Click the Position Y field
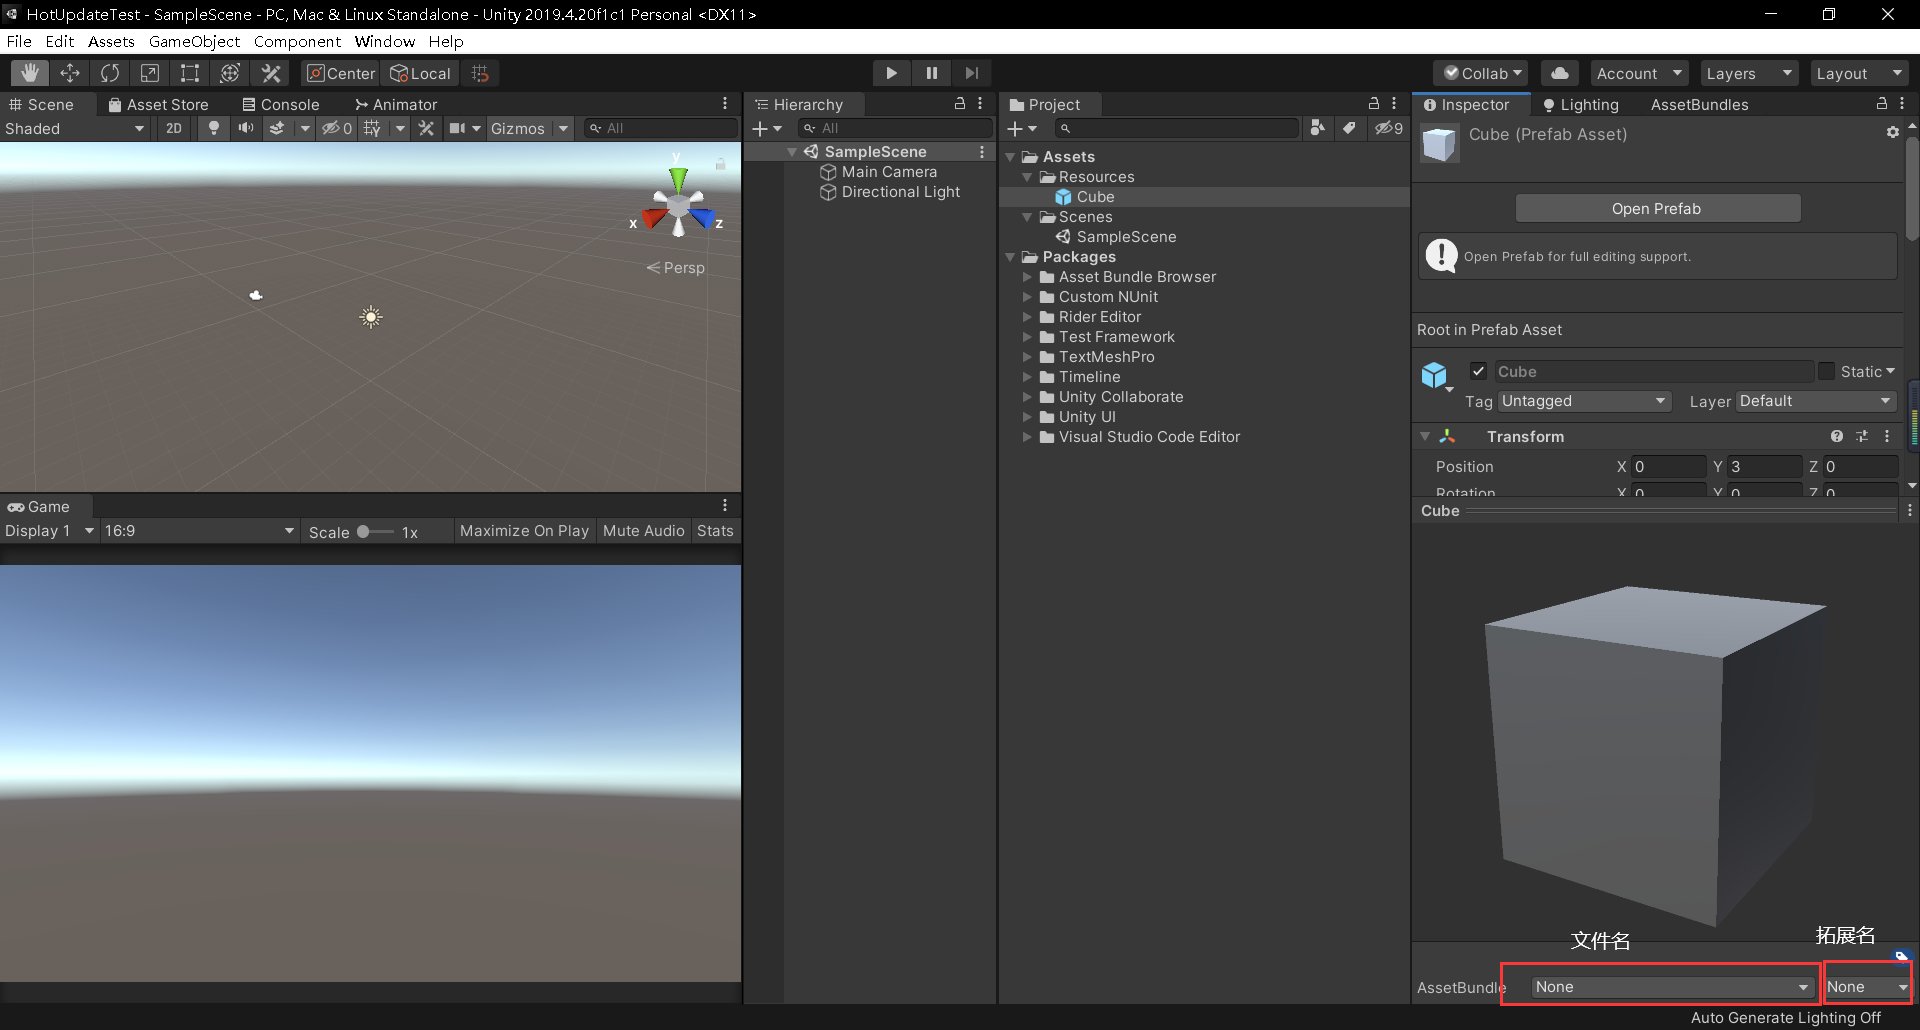Viewport: 1920px width, 1030px height. (1764, 467)
